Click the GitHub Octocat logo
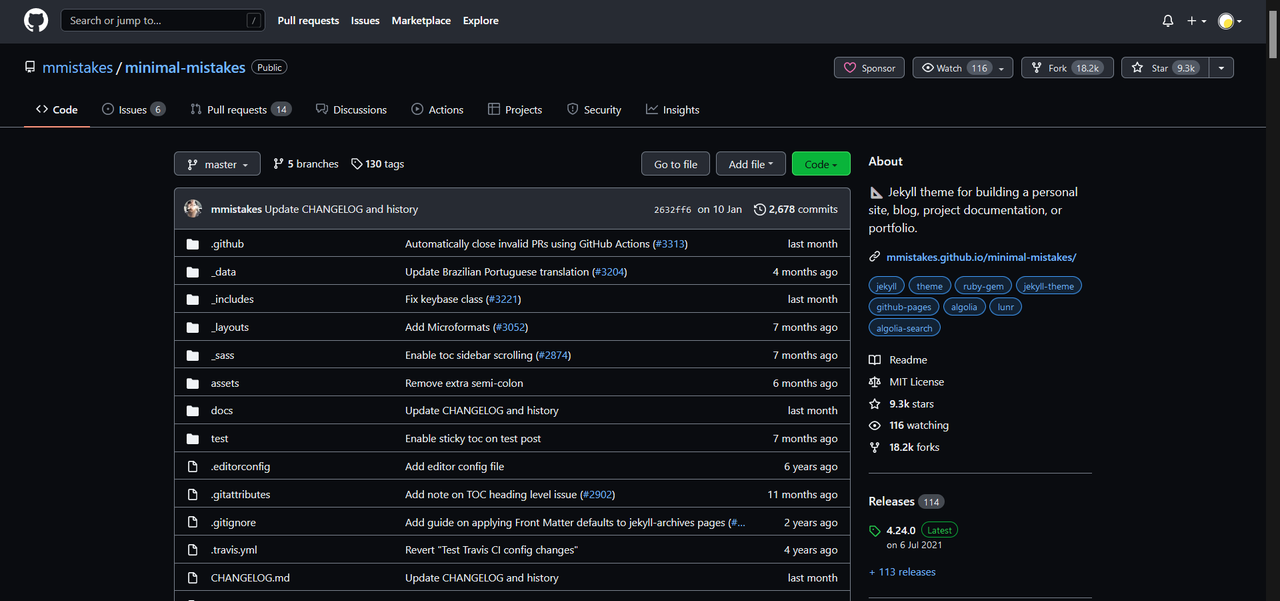Viewport: 1280px width, 601px height. pos(36,20)
